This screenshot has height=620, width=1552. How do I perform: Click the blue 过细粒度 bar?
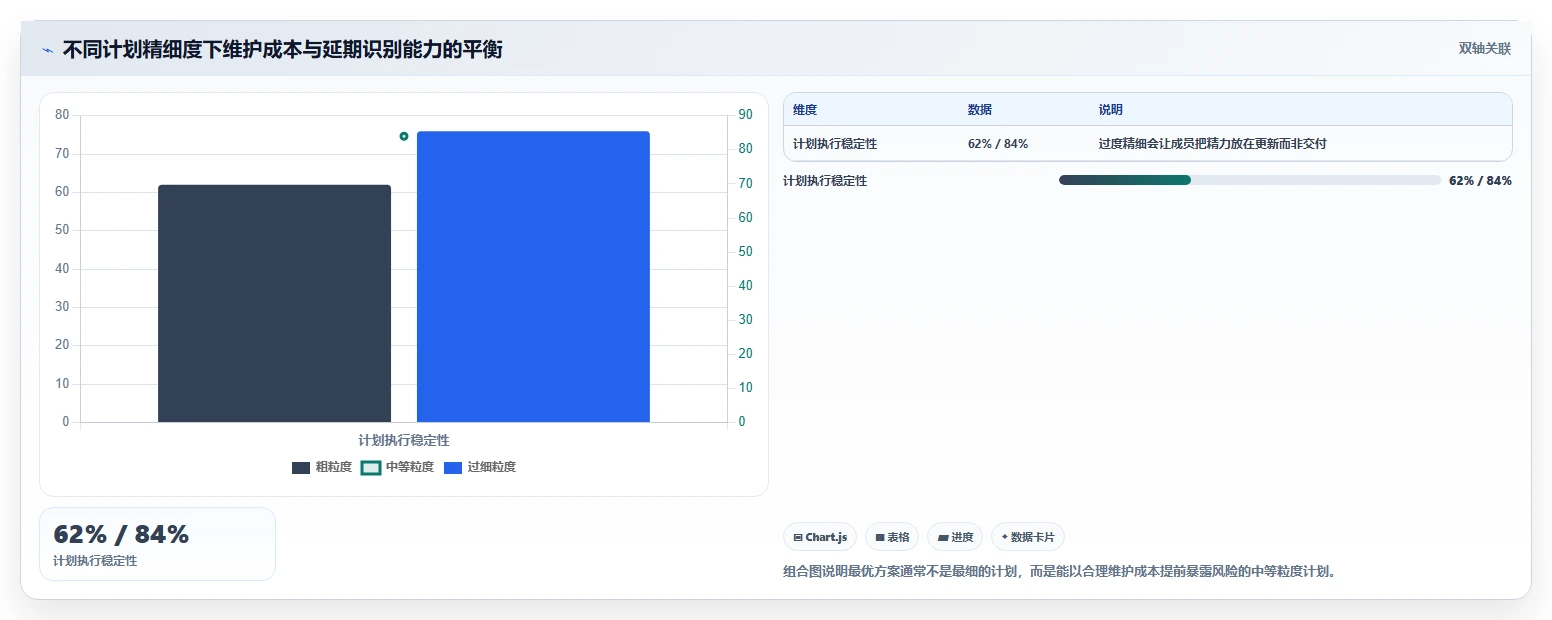[533, 276]
